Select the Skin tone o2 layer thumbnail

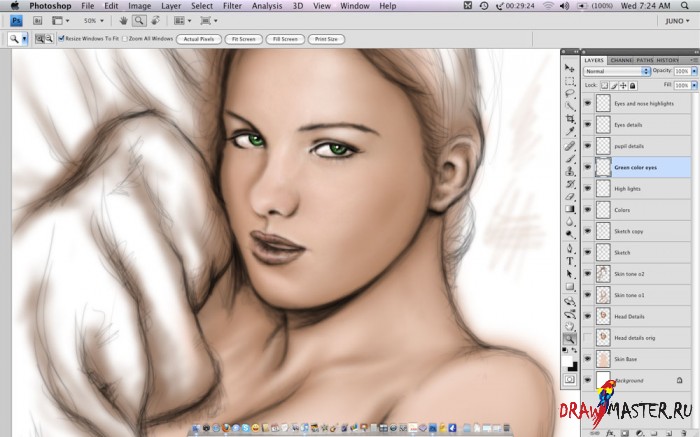pyautogui.click(x=603, y=274)
